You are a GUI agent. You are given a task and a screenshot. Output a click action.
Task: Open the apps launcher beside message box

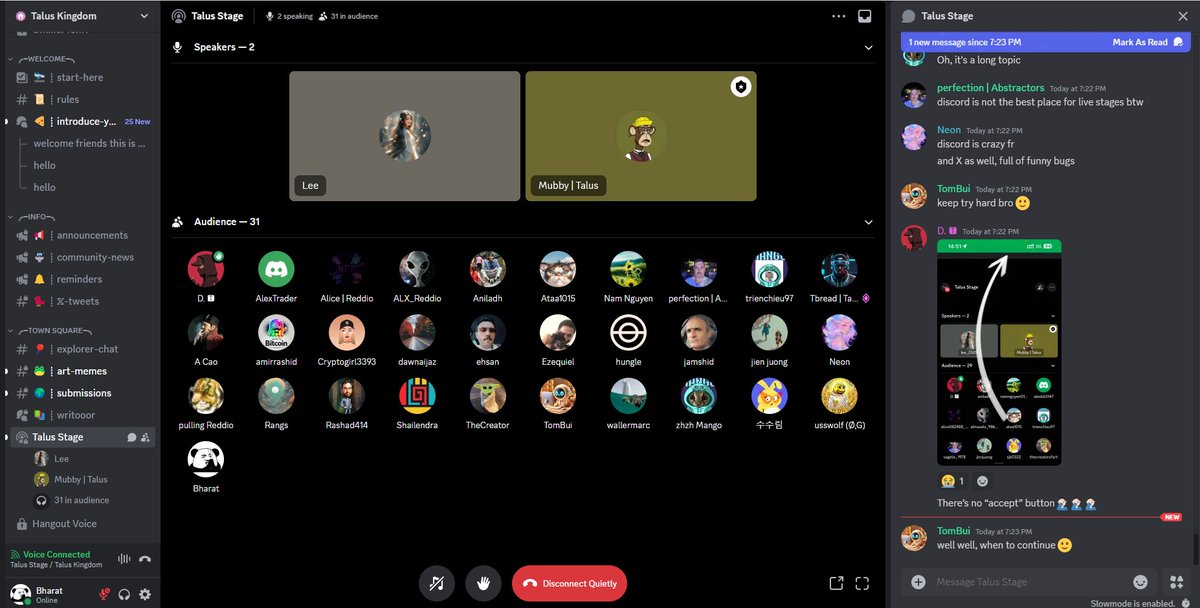[x=1176, y=582]
